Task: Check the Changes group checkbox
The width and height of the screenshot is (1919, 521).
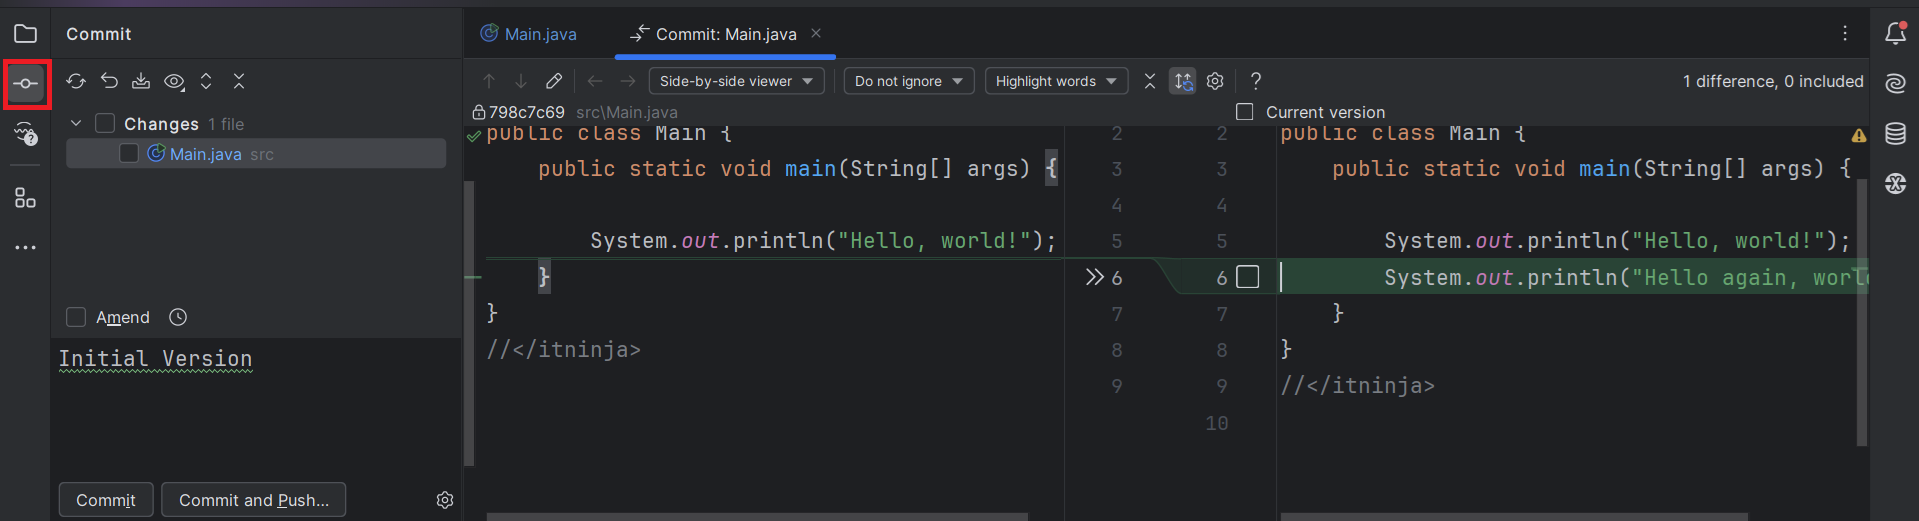Action: [105, 123]
